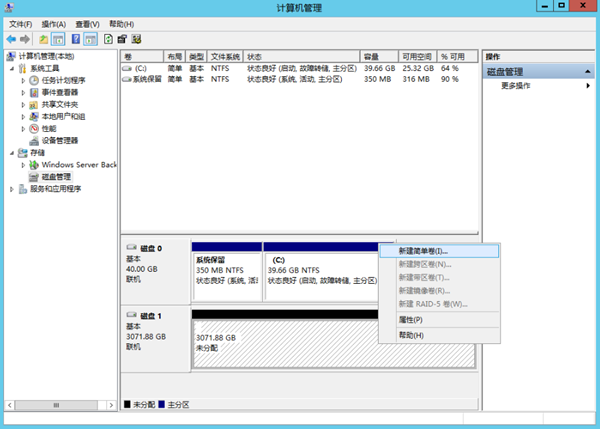Select 事件查看器 in the left tree
This screenshot has height=429, width=600.
click(59, 92)
